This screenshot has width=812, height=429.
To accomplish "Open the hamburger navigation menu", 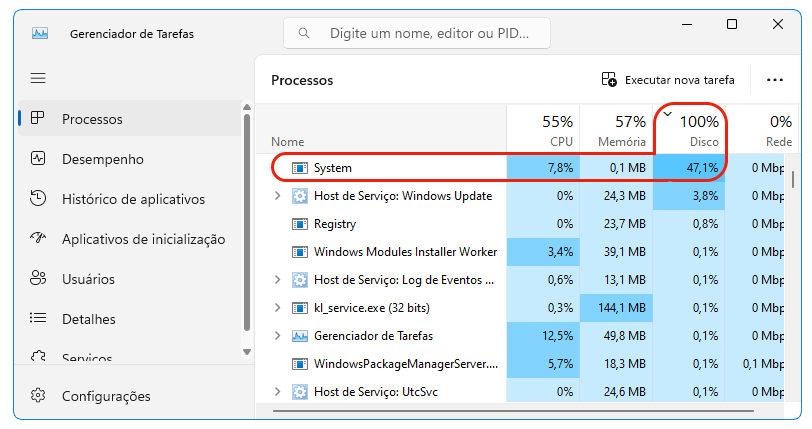I will click(x=38, y=78).
